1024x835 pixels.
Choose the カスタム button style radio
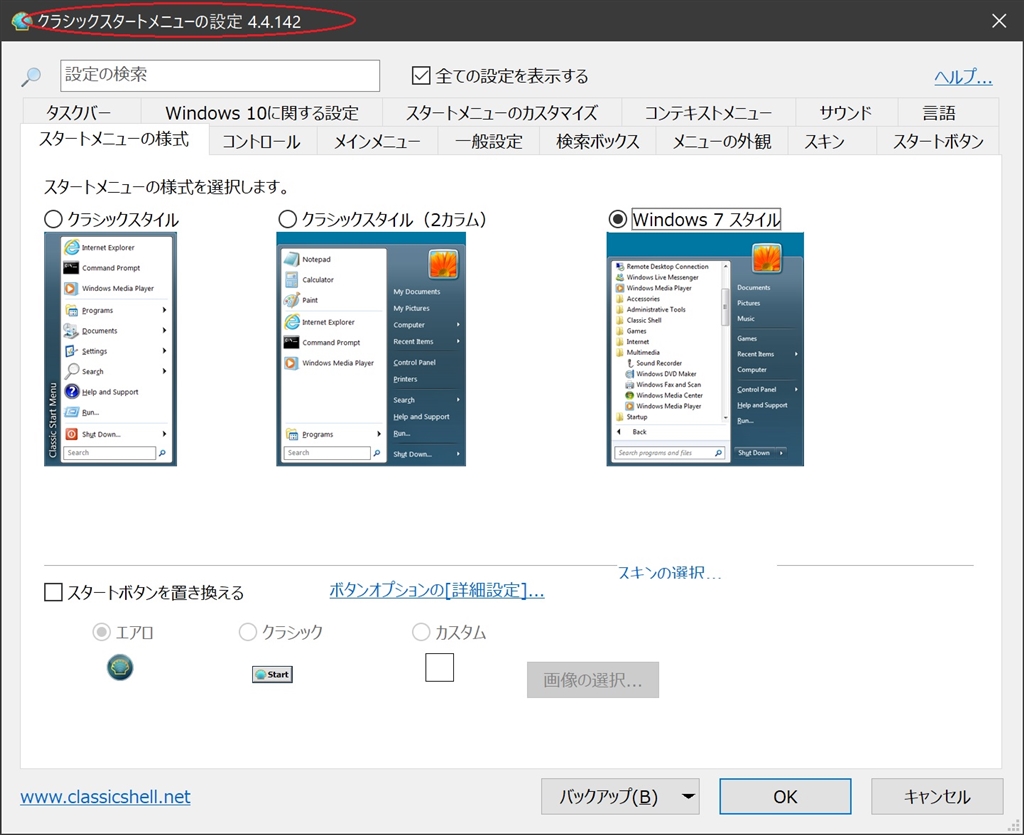click(x=421, y=632)
